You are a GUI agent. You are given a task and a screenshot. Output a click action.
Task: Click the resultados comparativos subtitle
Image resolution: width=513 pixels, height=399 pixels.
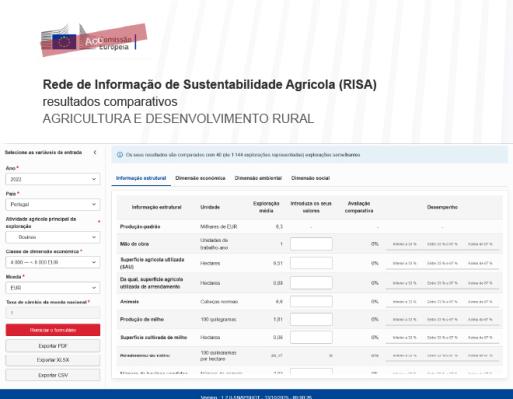[x=110, y=102]
